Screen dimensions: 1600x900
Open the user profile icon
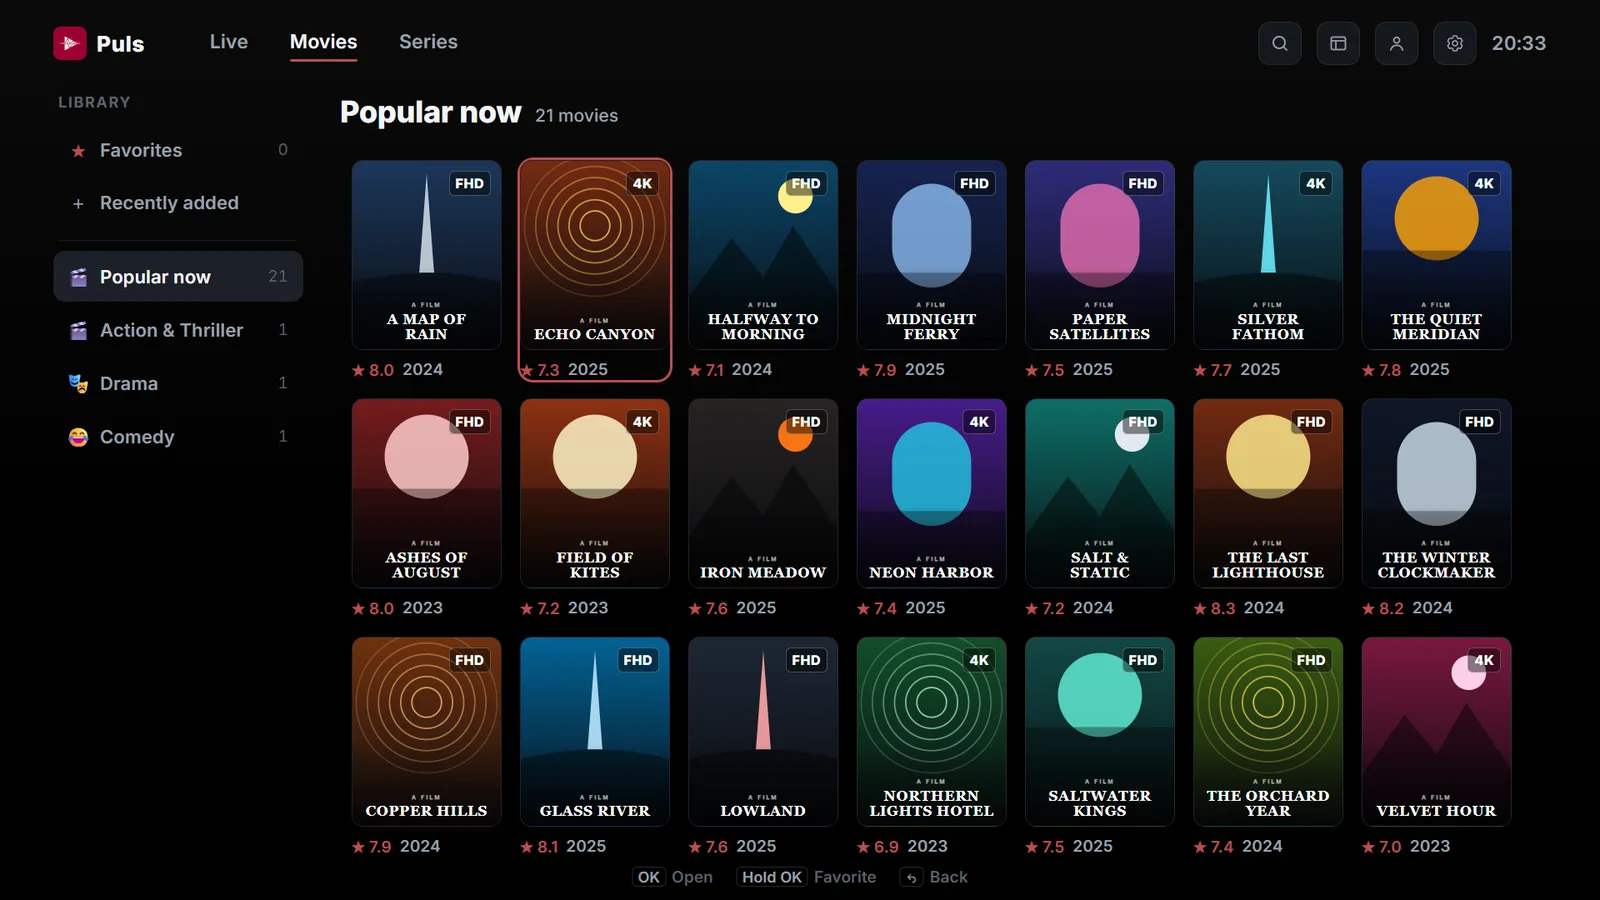1396,43
